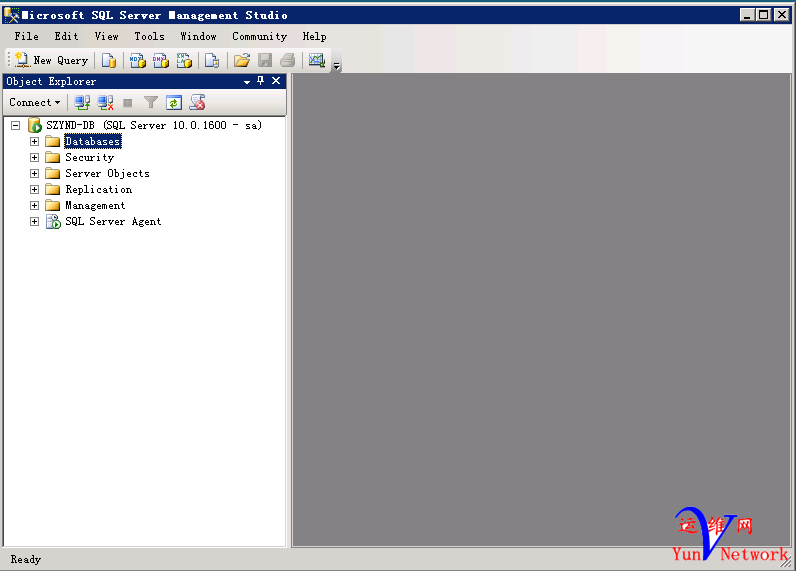Select the Server Objects tree label
The image size is (796, 571).
107,174
